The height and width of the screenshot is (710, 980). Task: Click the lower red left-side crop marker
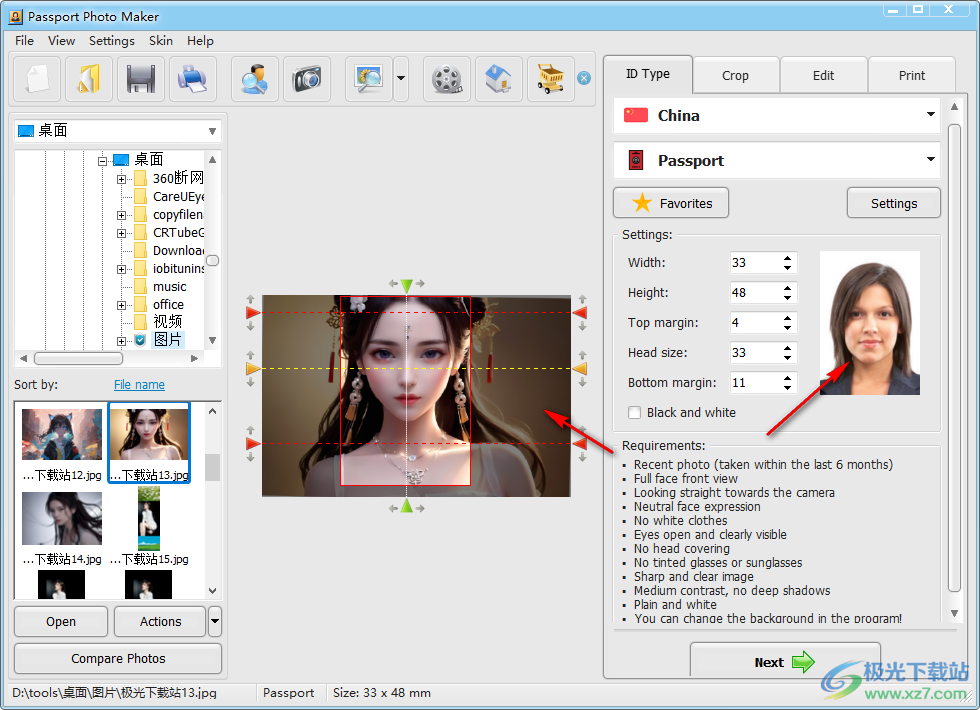252,444
